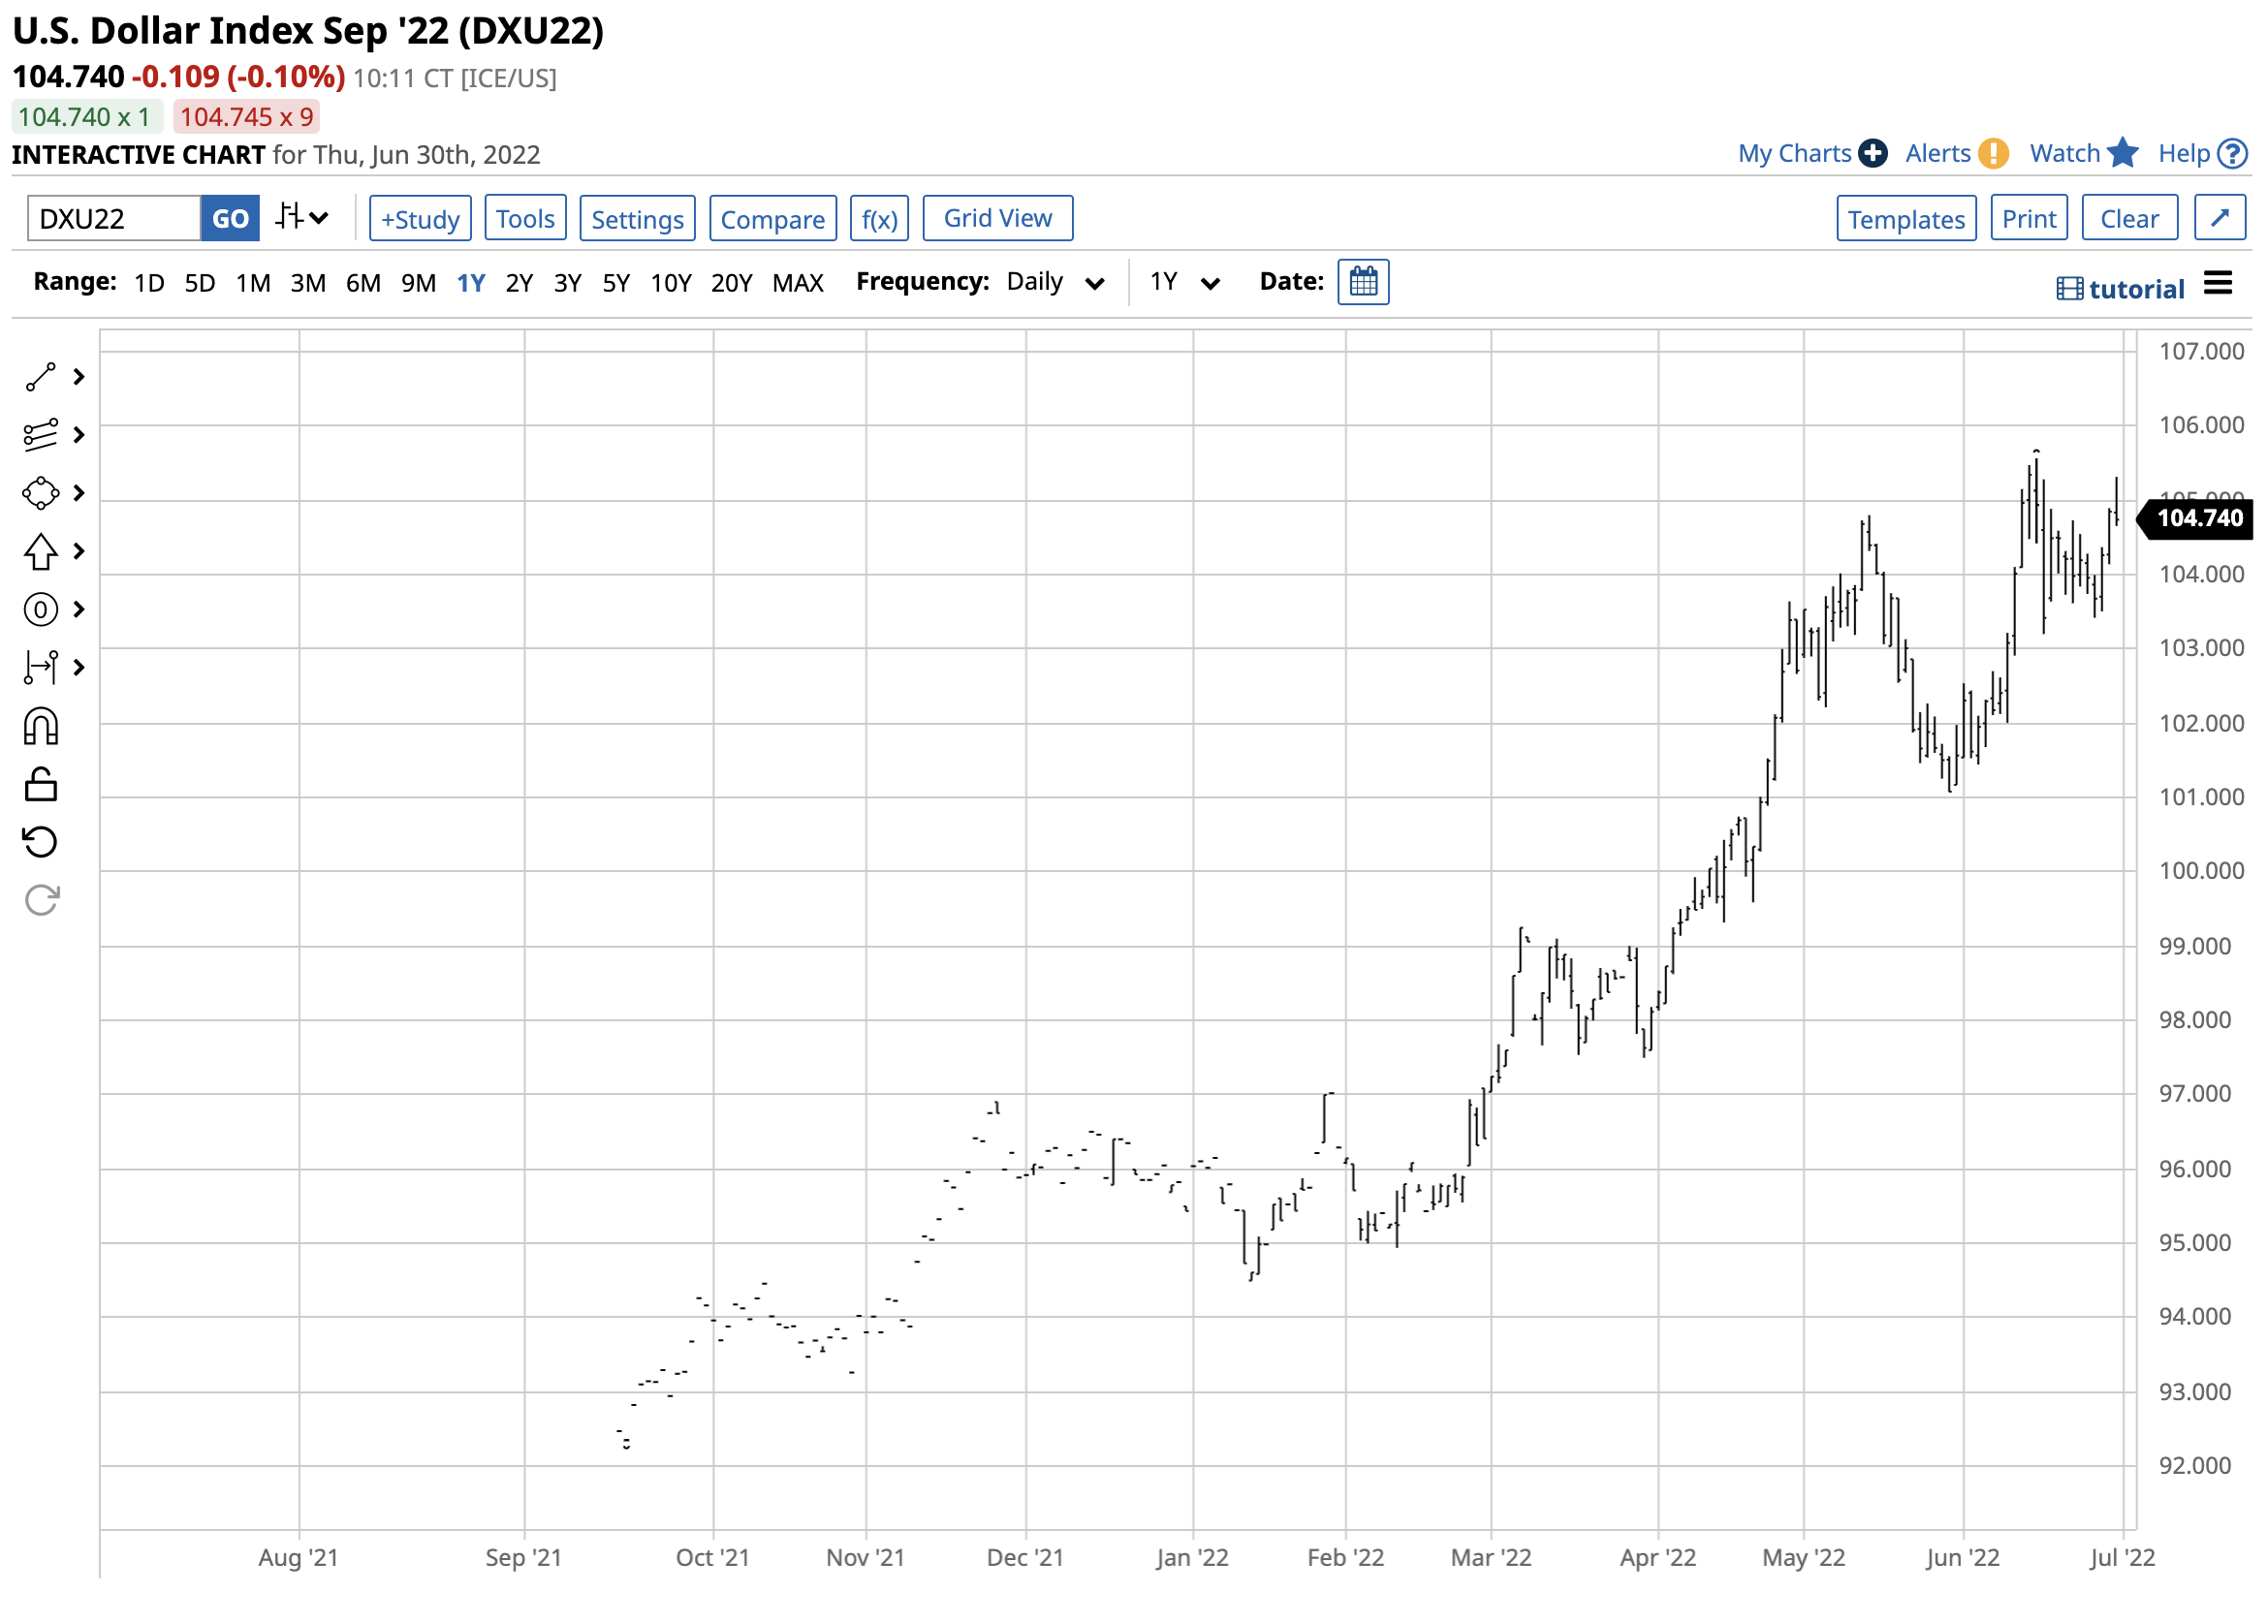The height and width of the screenshot is (1624, 2268).
Task: Click the undo arrow icon
Action: (41, 842)
